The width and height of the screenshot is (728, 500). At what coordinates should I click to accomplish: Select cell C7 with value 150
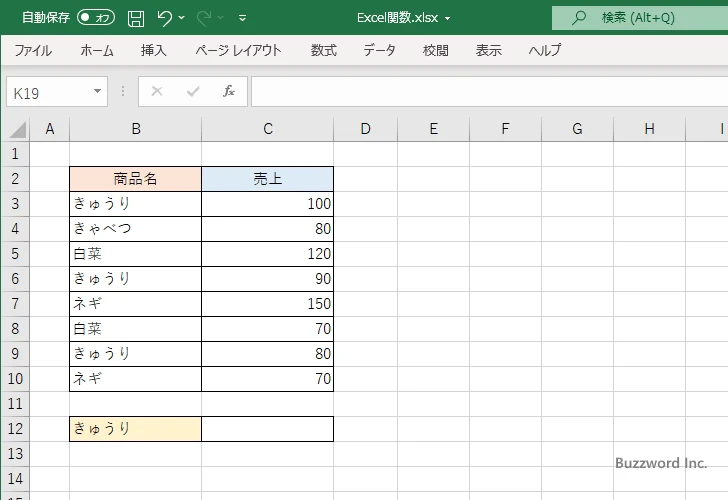[267, 304]
